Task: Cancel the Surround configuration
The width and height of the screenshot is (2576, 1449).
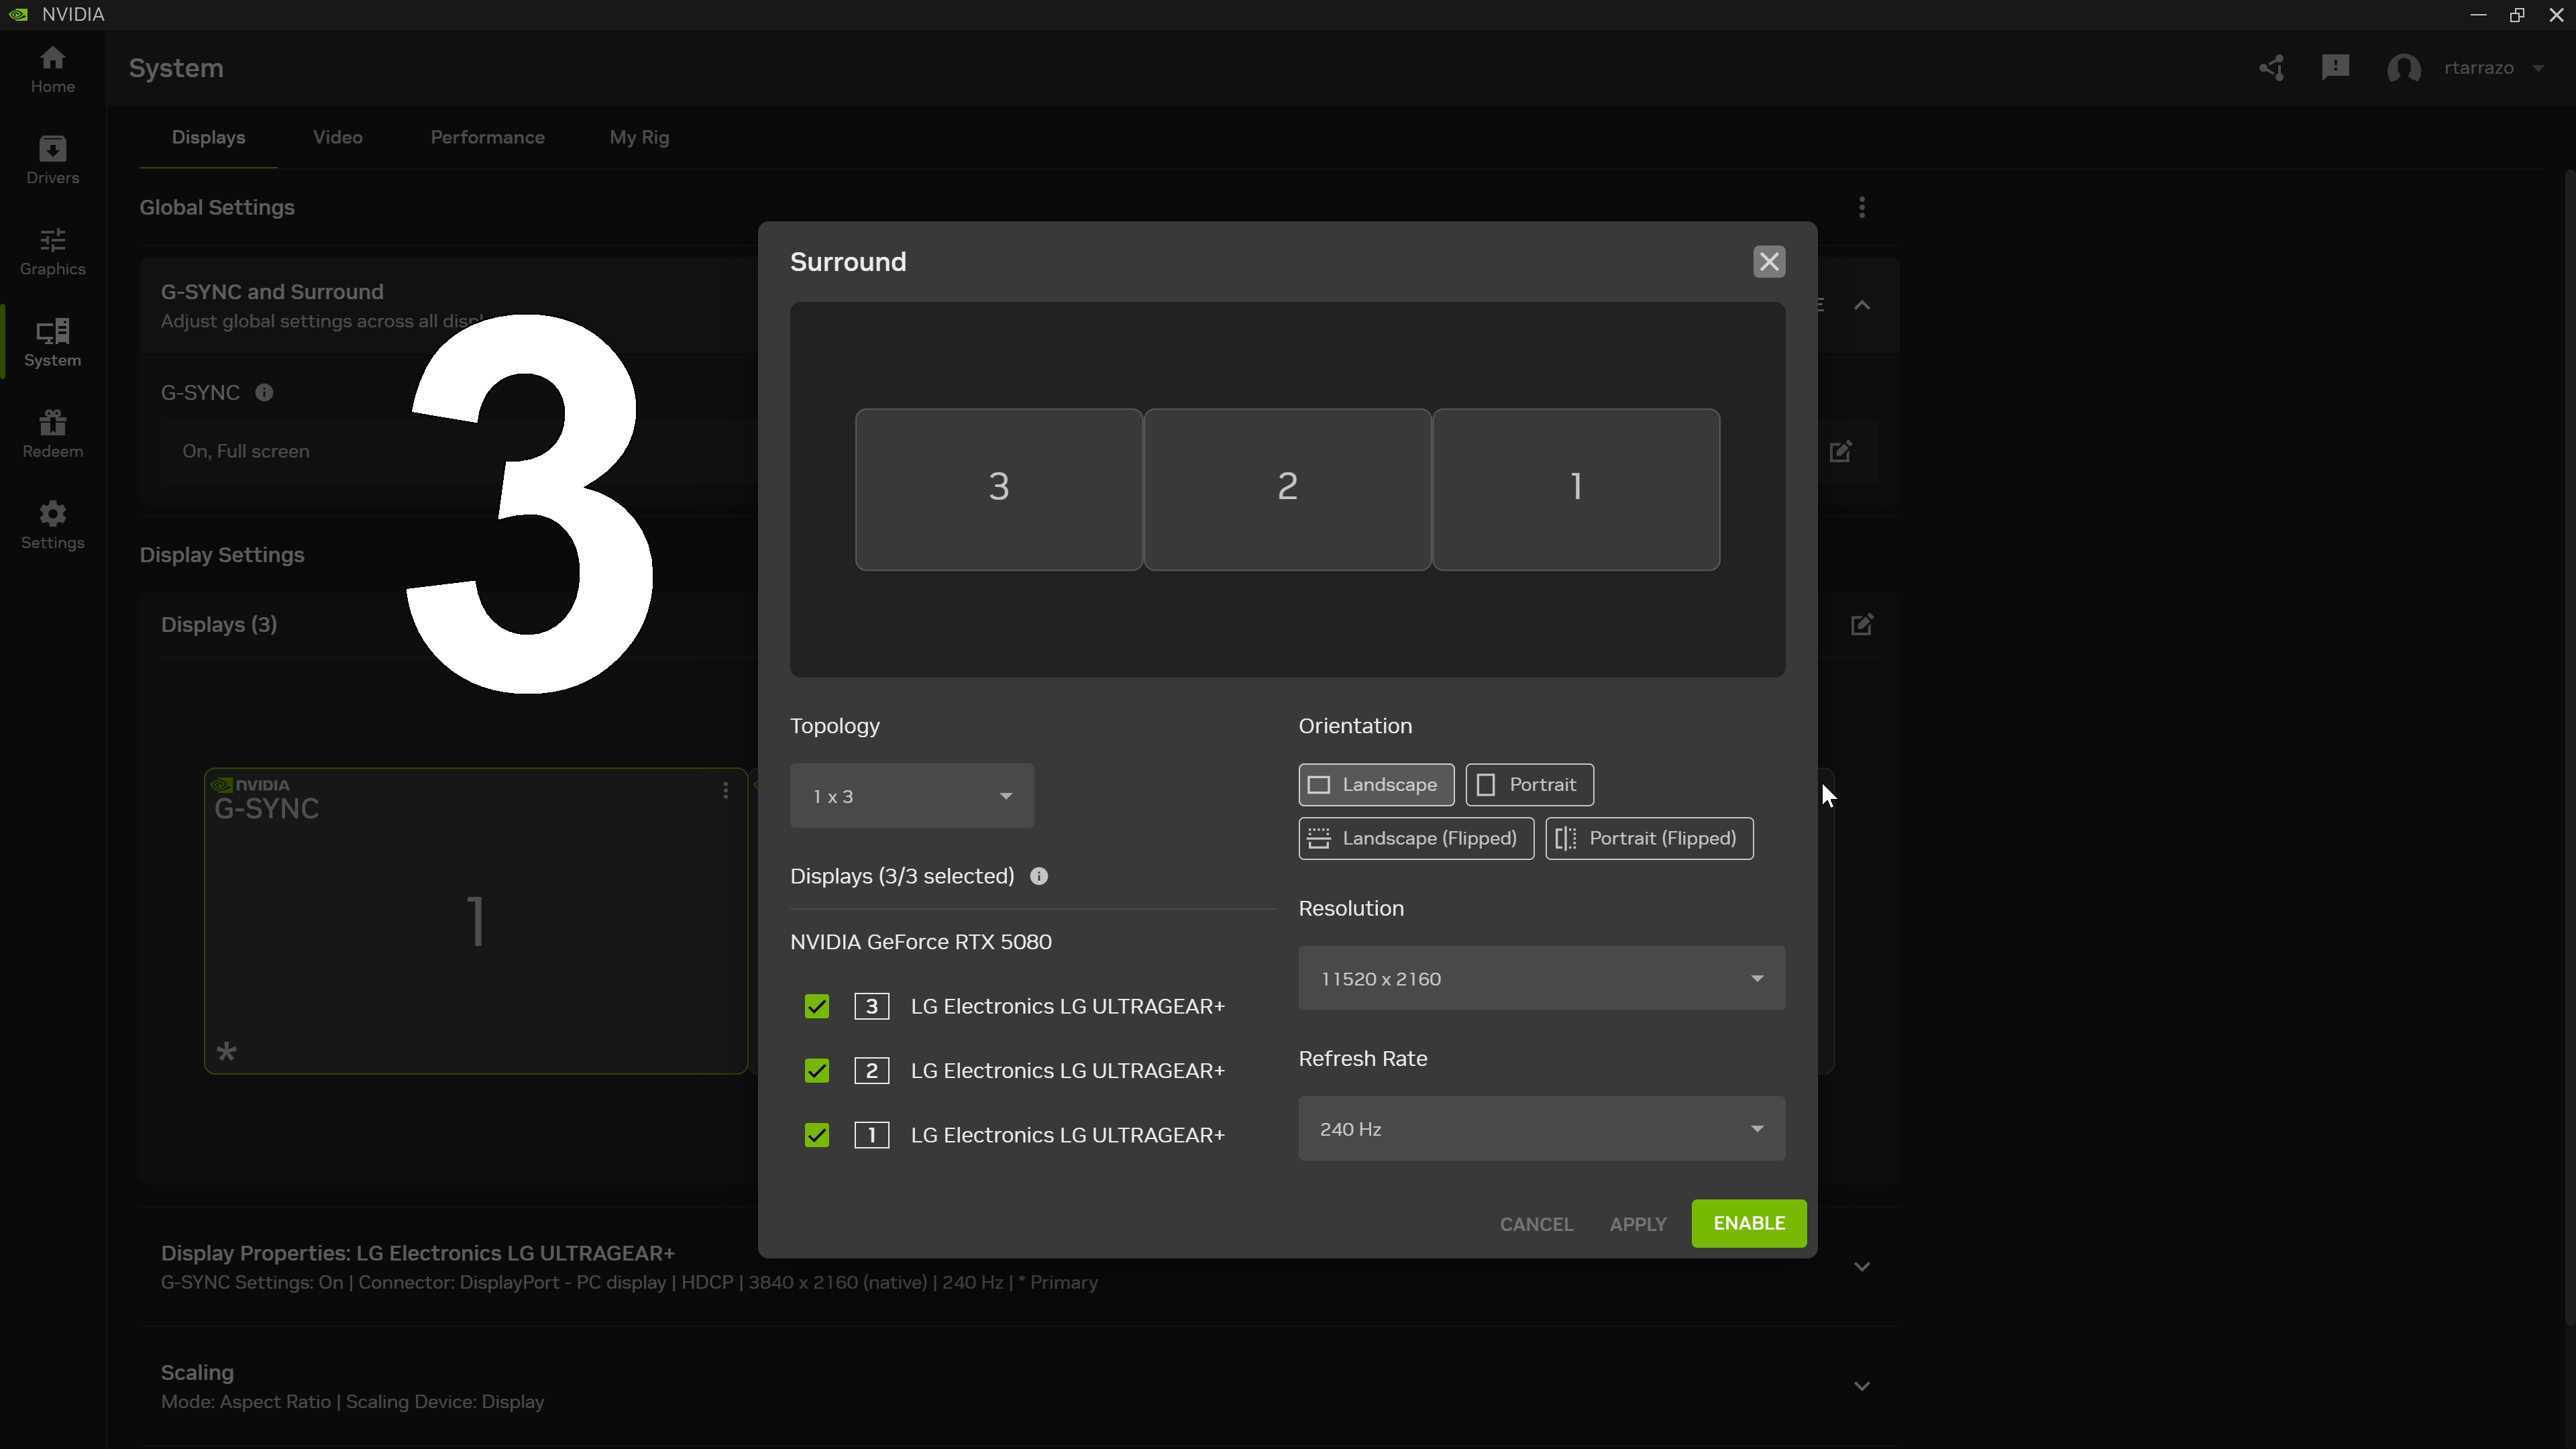Action: click(1536, 1223)
